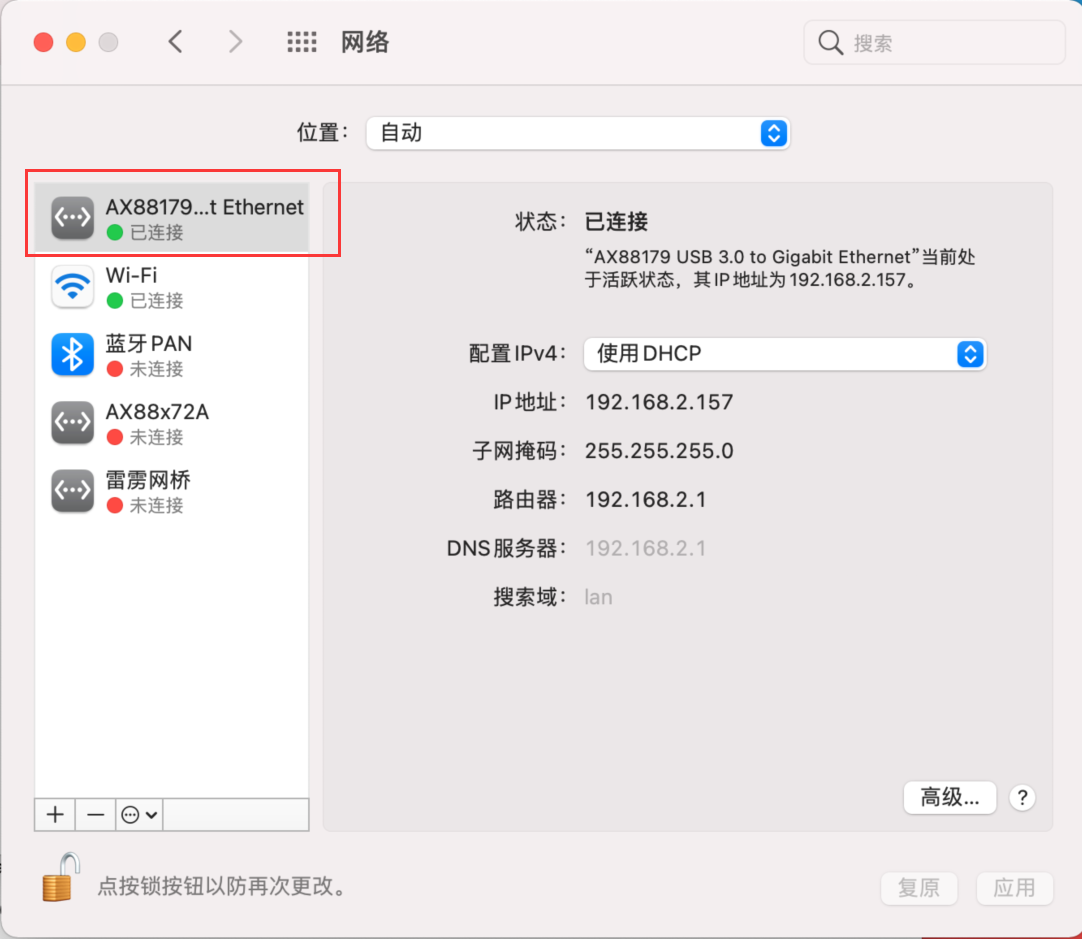This screenshot has height=939, width=1082.
Task: Add a network service with plus button
Action: 55,815
